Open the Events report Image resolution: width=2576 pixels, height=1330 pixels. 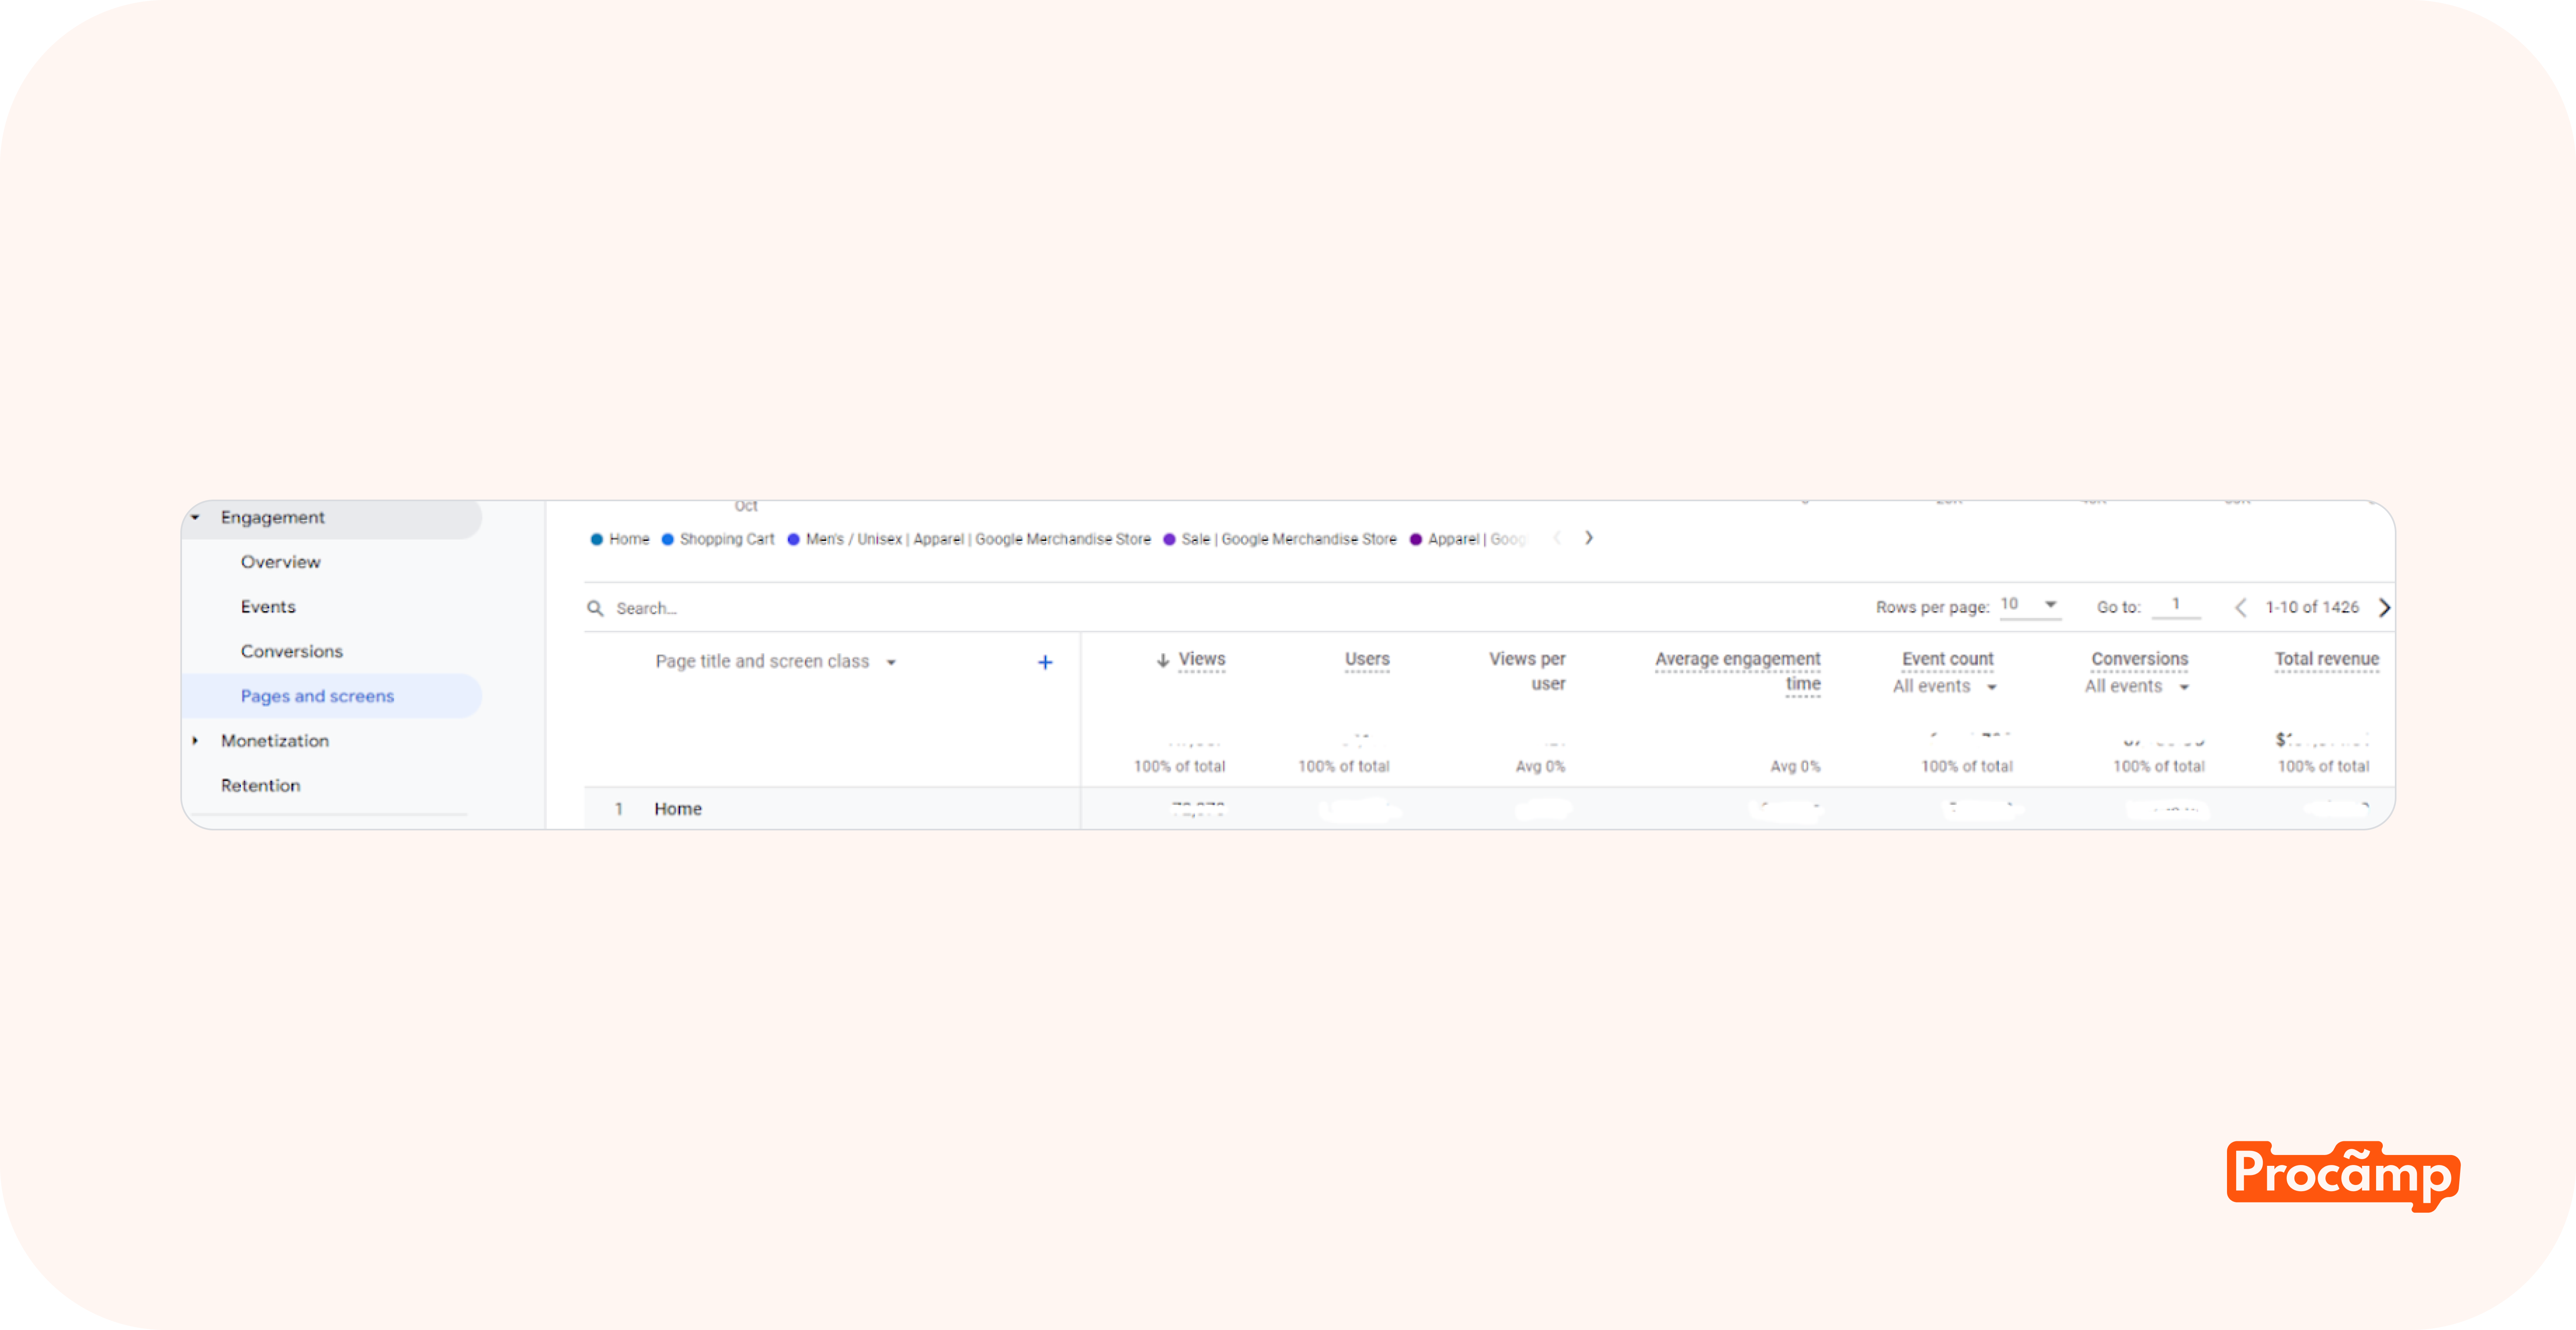coord(268,607)
